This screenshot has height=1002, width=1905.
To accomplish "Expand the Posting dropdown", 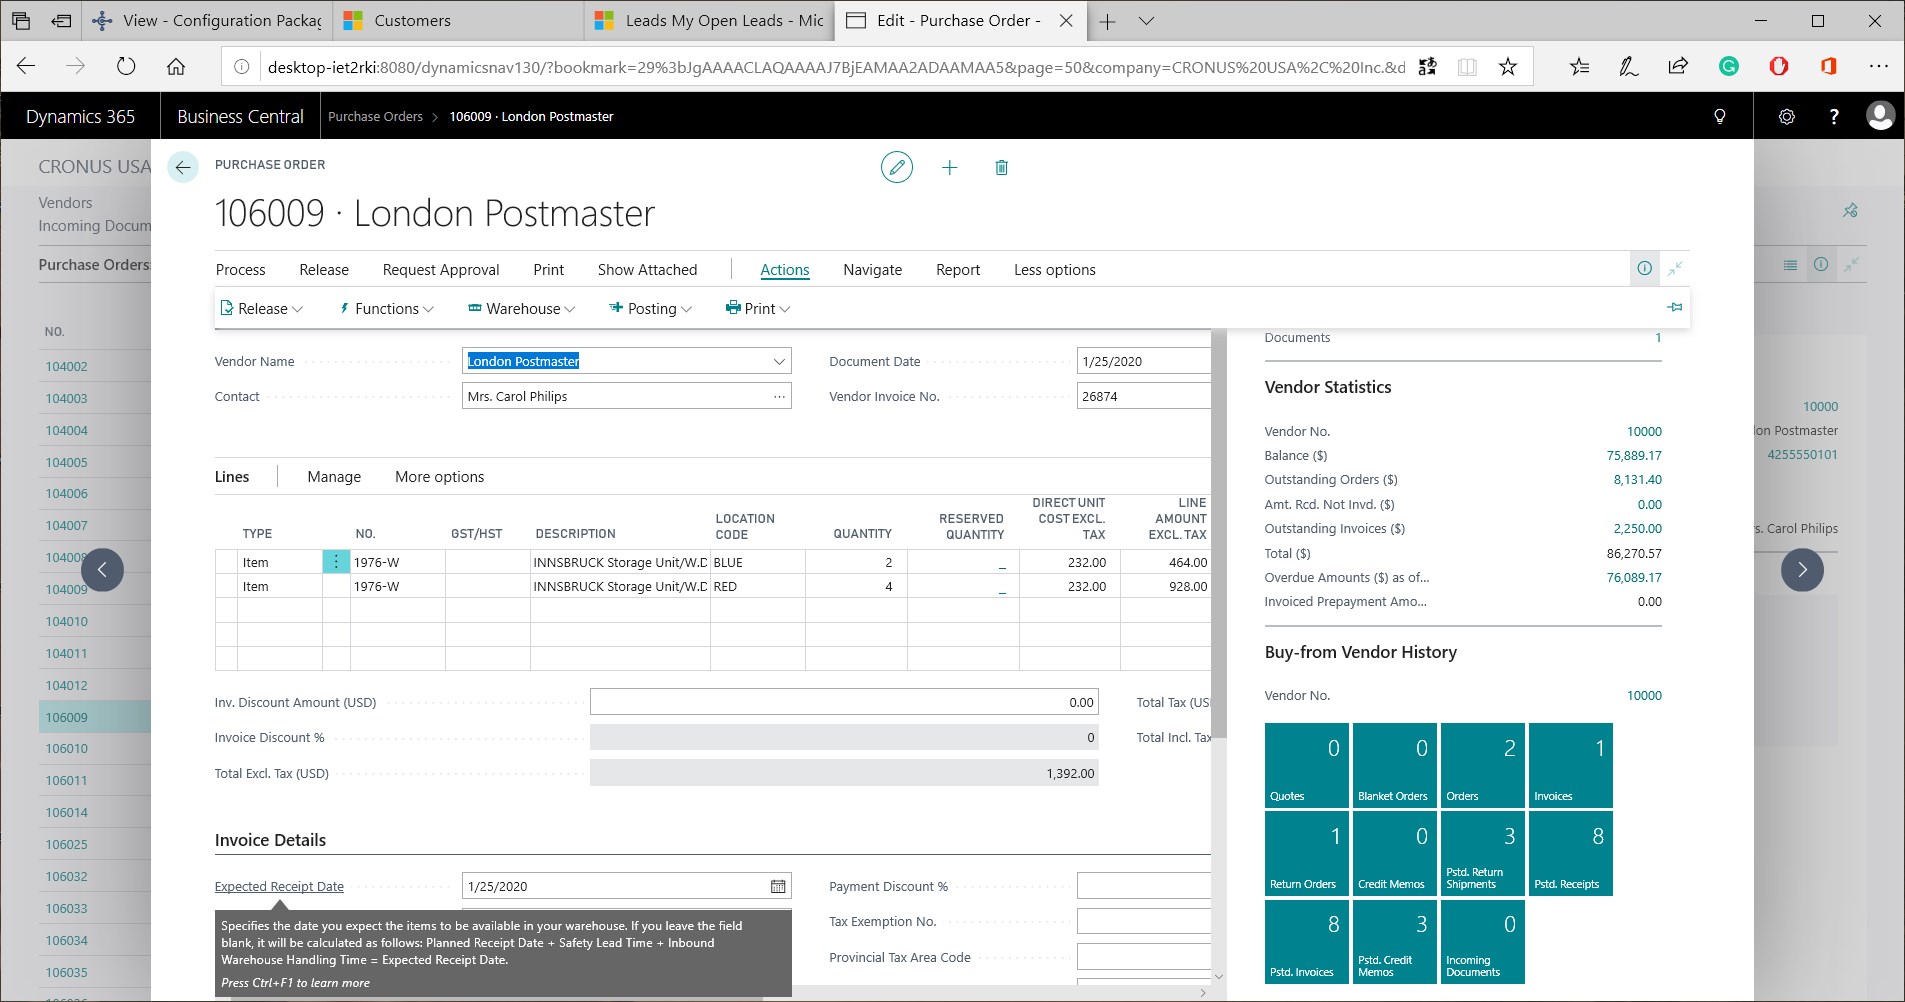I will pyautogui.click(x=651, y=309).
